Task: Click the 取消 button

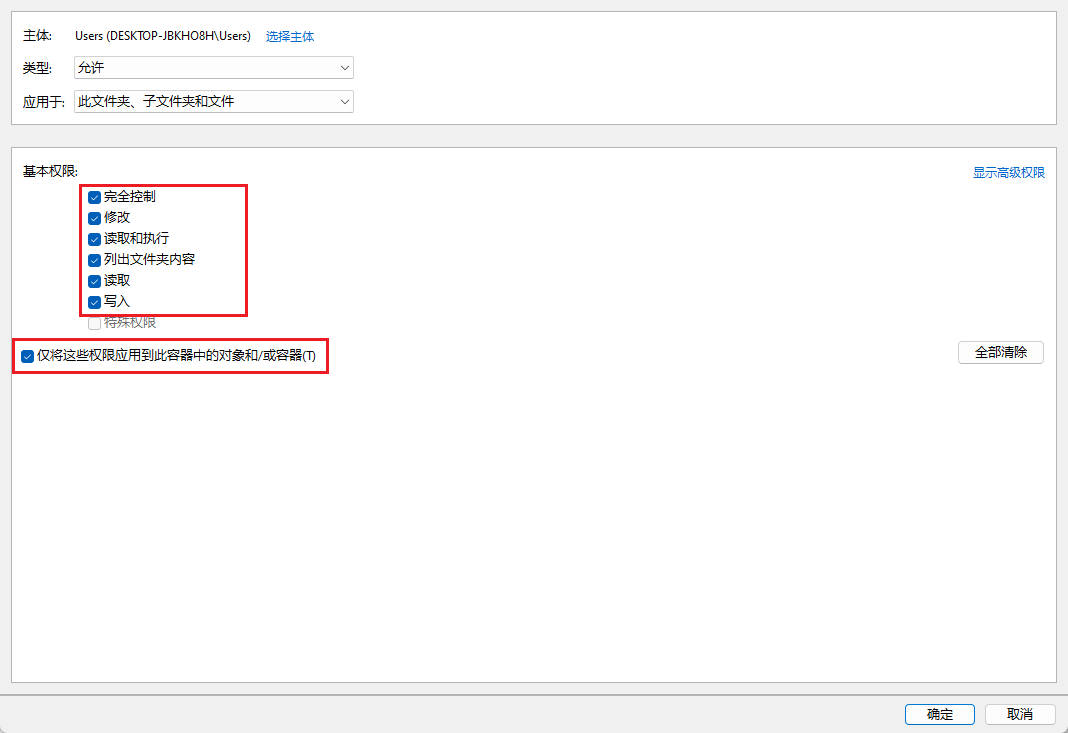Action: click(x=1020, y=714)
